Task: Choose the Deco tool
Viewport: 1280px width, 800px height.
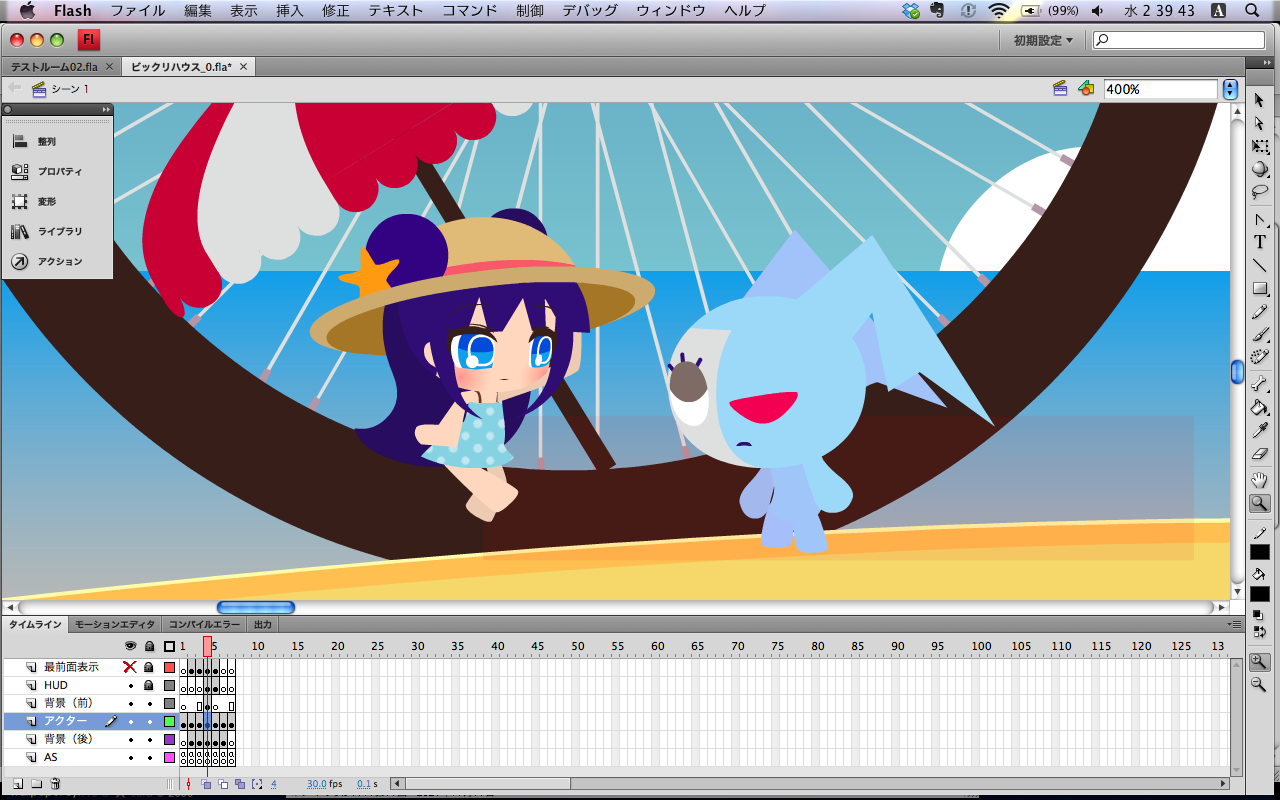Action: 1259,357
